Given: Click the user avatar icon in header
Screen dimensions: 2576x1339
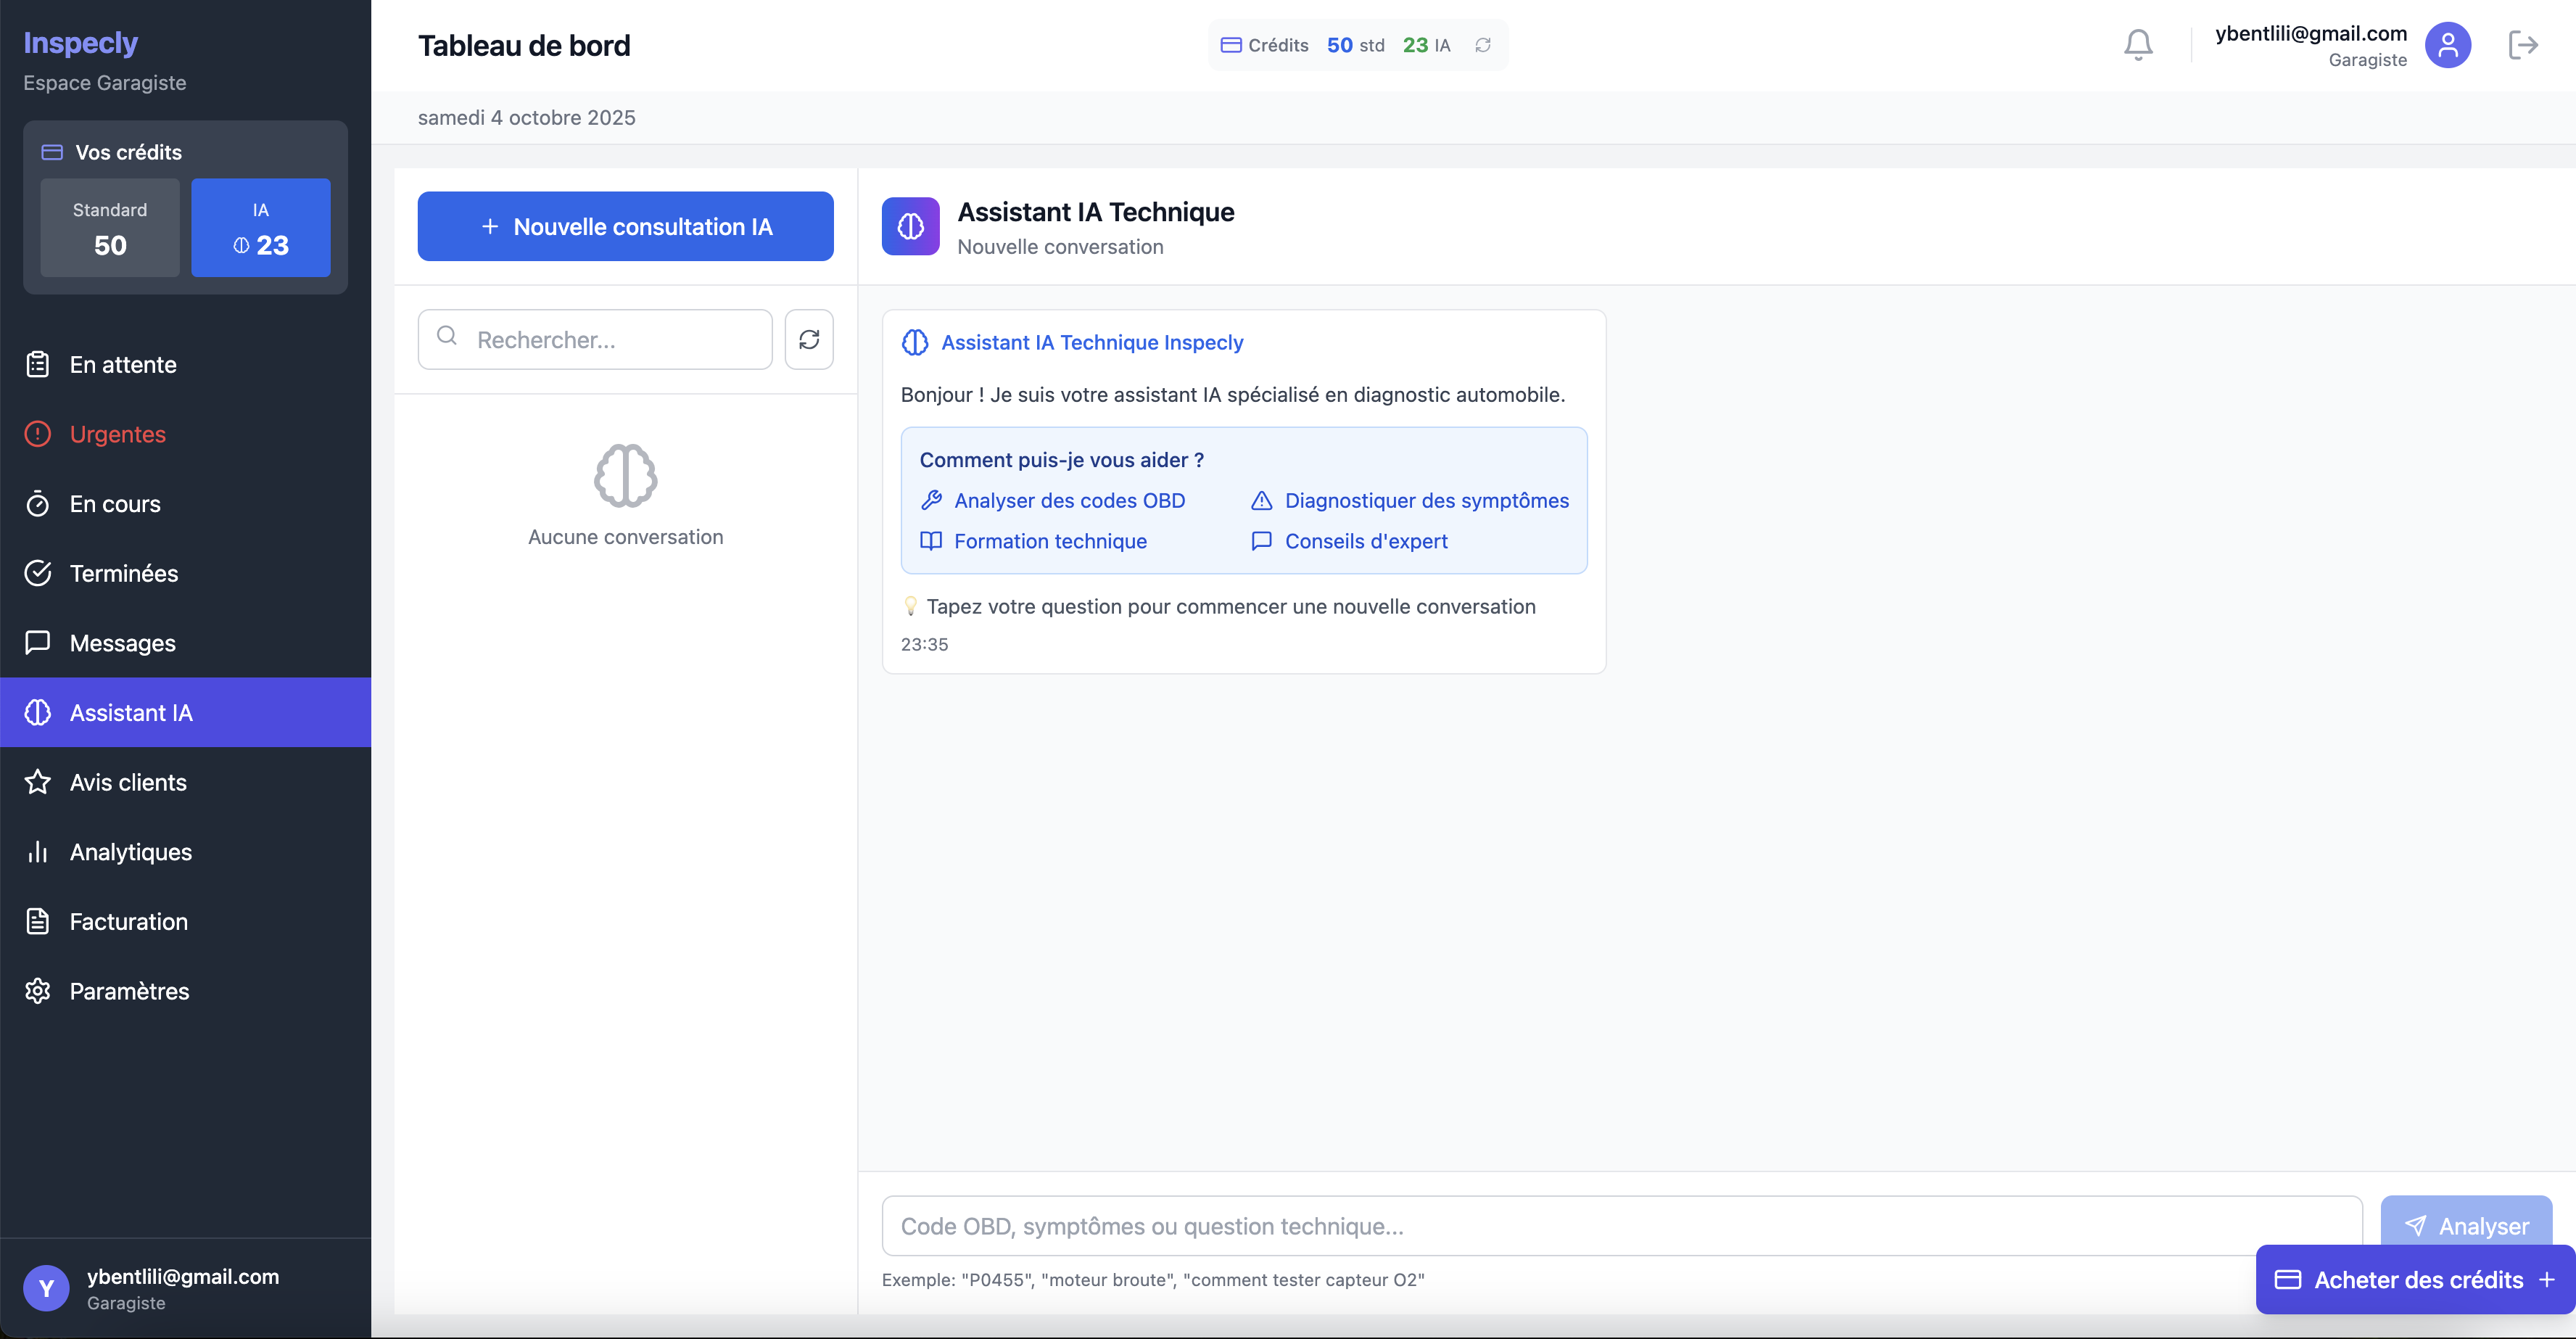Looking at the screenshot, I should (2447, 45).
